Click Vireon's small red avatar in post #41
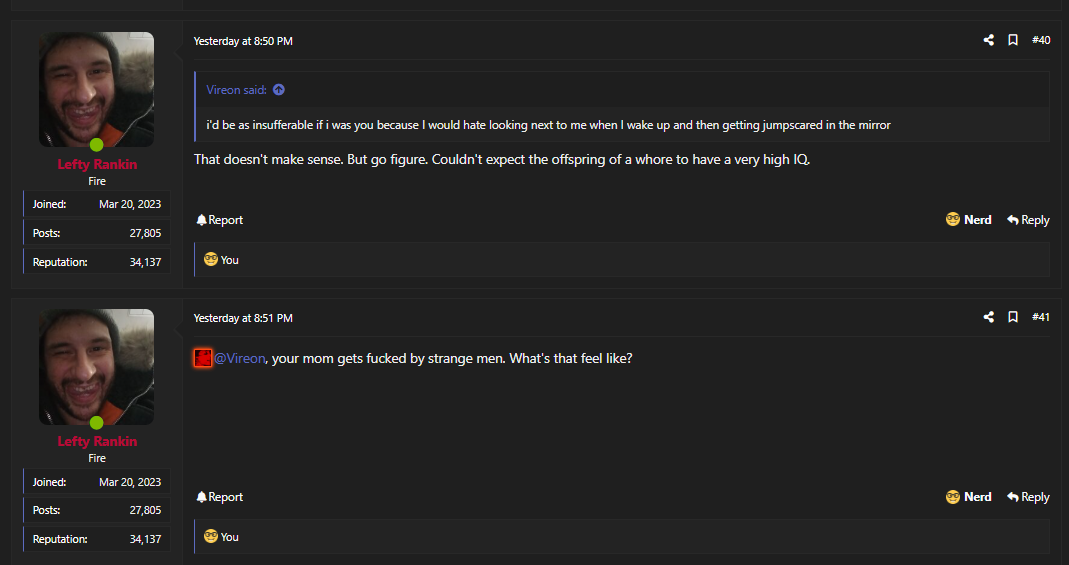Image resolution: width=1069 pixels, height=565 pixels. [202, 358]
